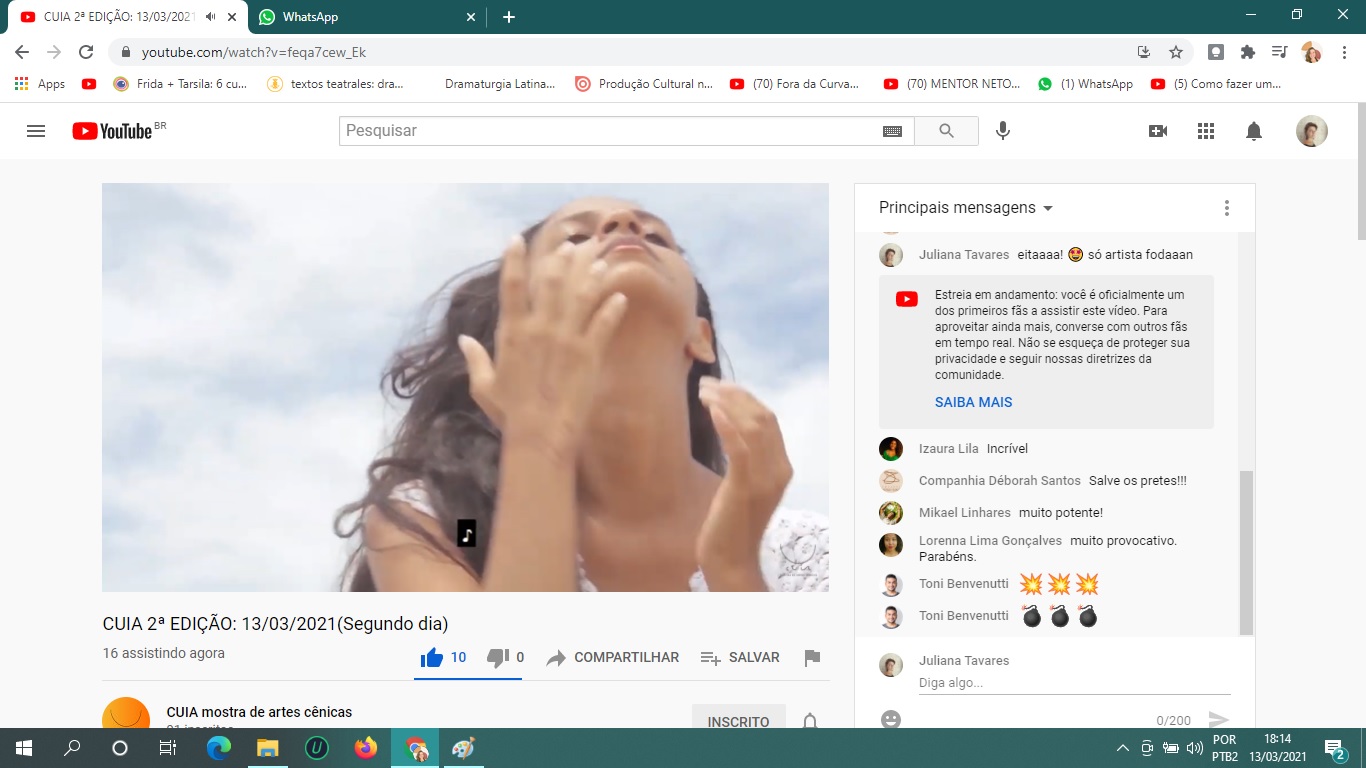Open the notifications bell in YouTube header

tap(1253, 131)
